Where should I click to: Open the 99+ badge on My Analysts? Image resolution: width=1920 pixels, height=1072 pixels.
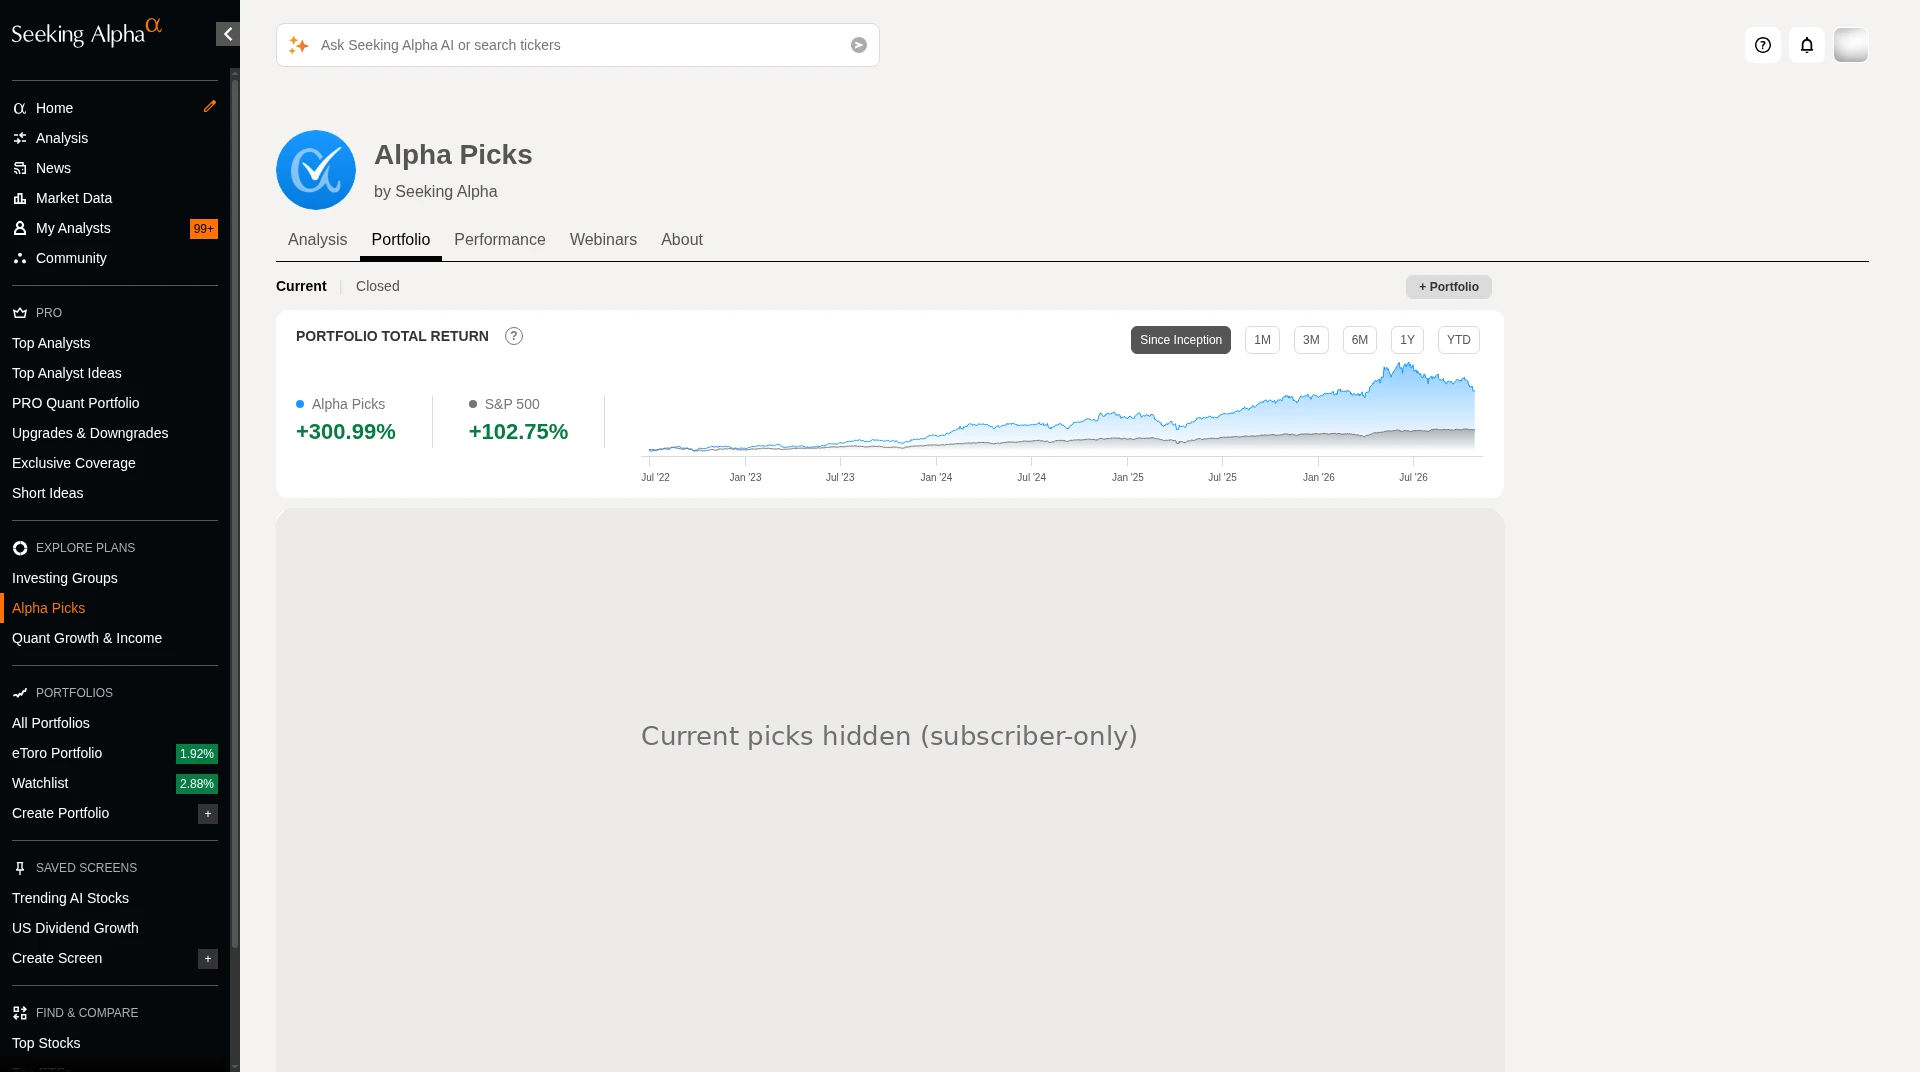[x=204, y=229]
